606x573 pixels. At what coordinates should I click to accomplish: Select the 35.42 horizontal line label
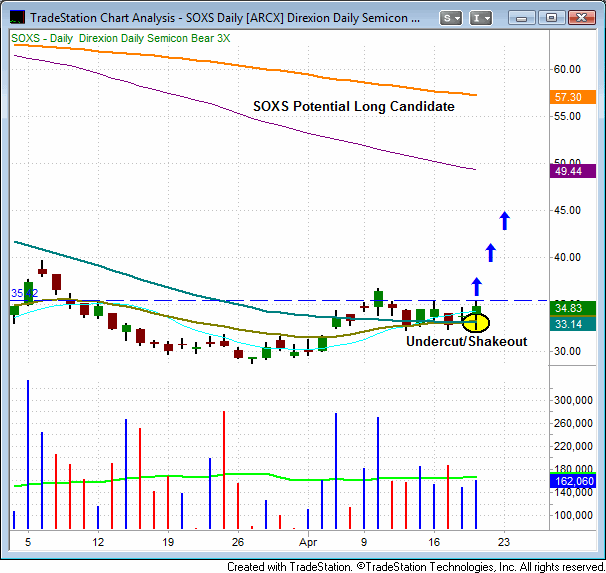pos(25,293)
